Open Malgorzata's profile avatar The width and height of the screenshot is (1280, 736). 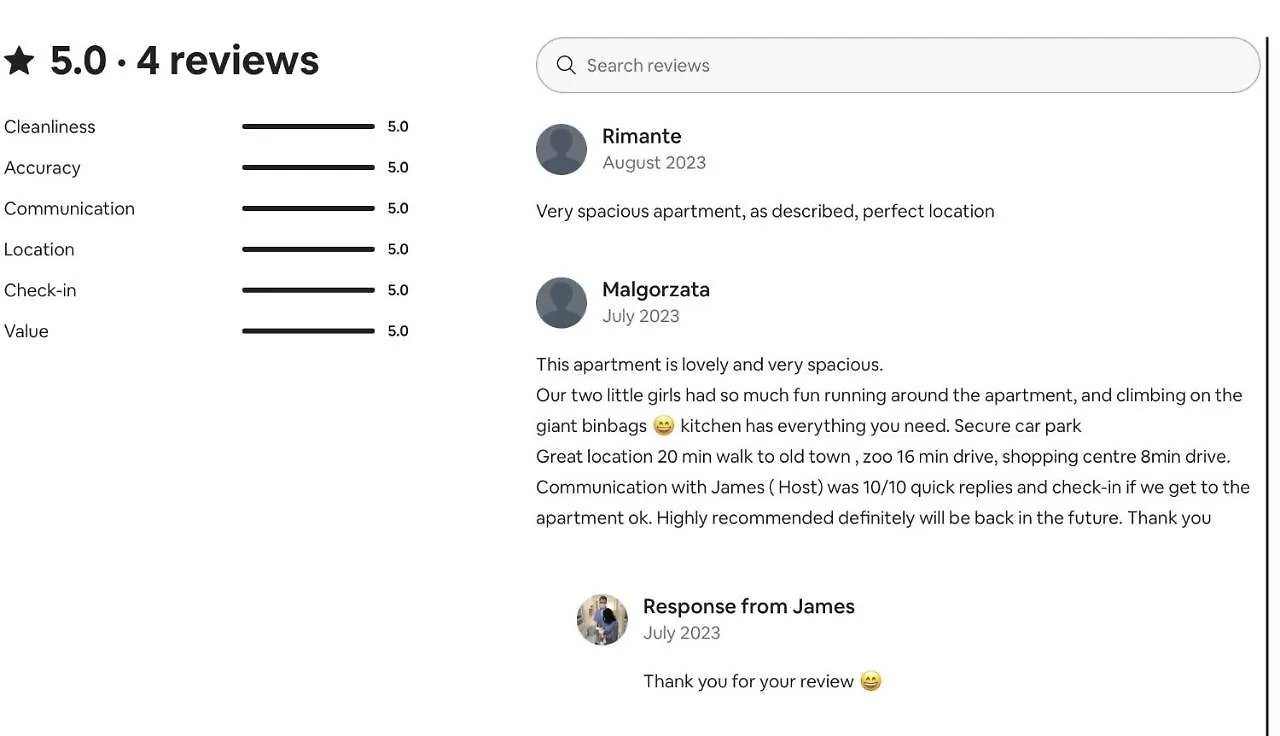[561, 302]
